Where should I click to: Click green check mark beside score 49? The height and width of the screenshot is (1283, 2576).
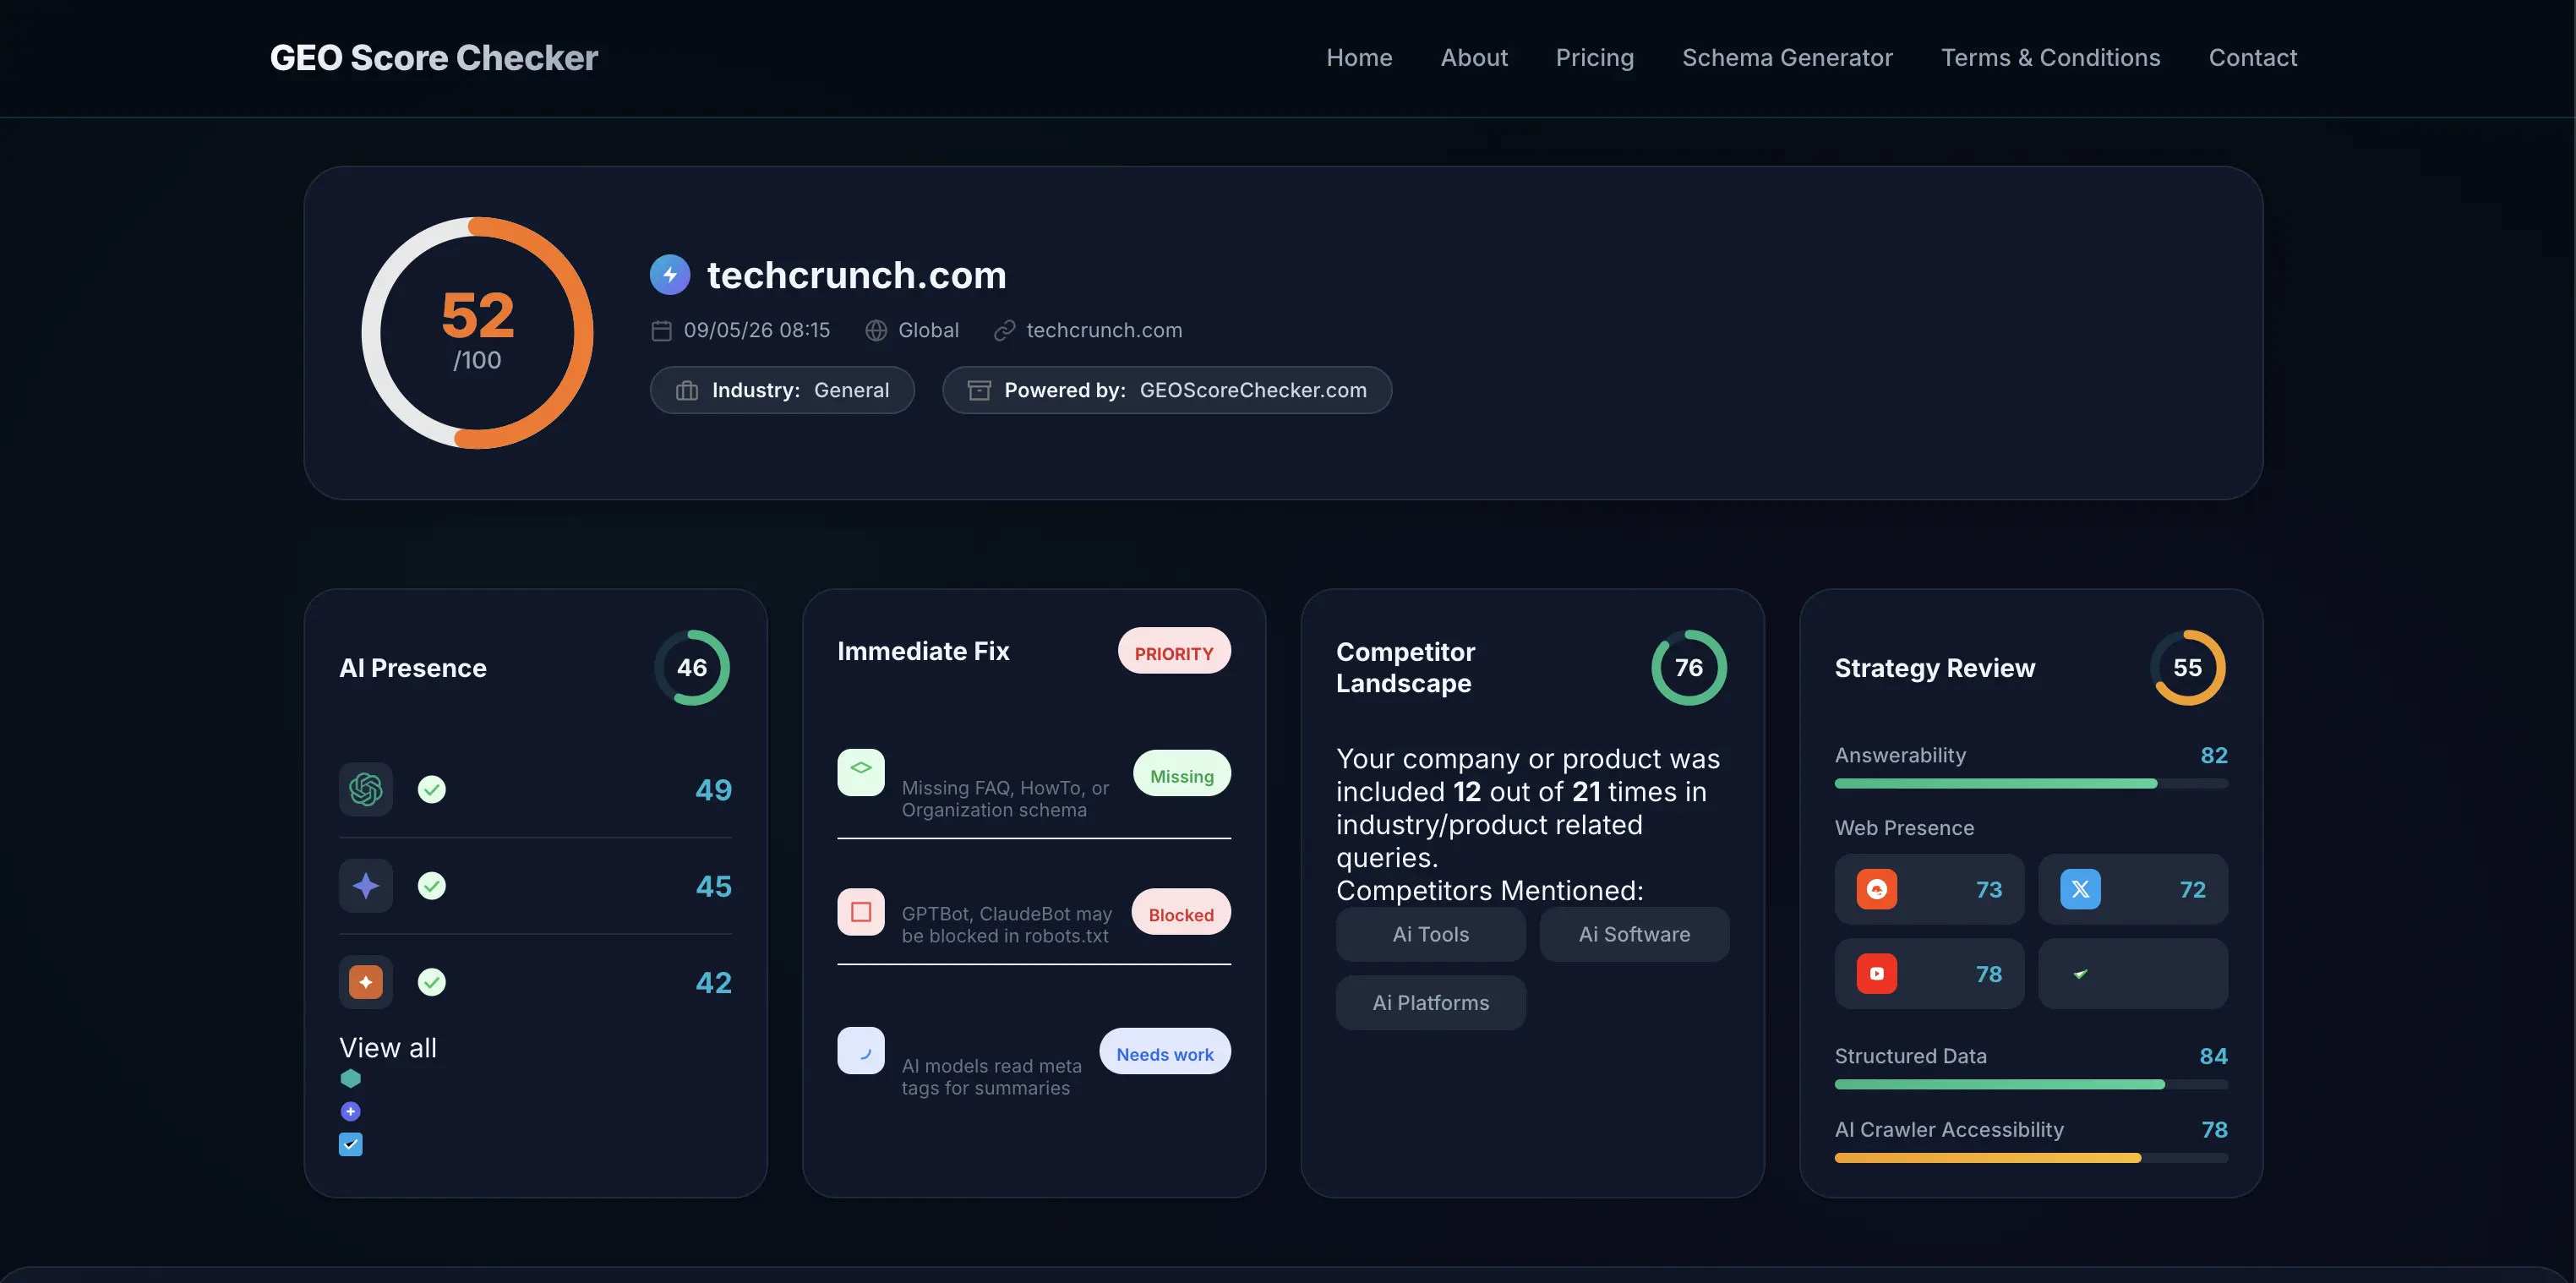tap(431, 790)
